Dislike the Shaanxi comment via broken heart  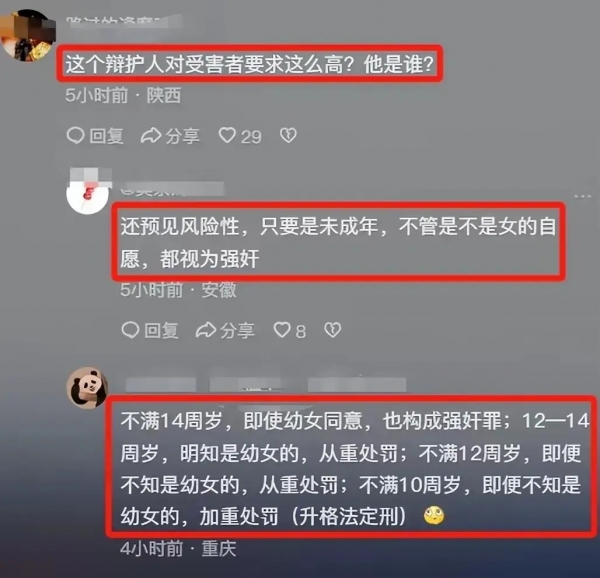click(x=288, y=135)
